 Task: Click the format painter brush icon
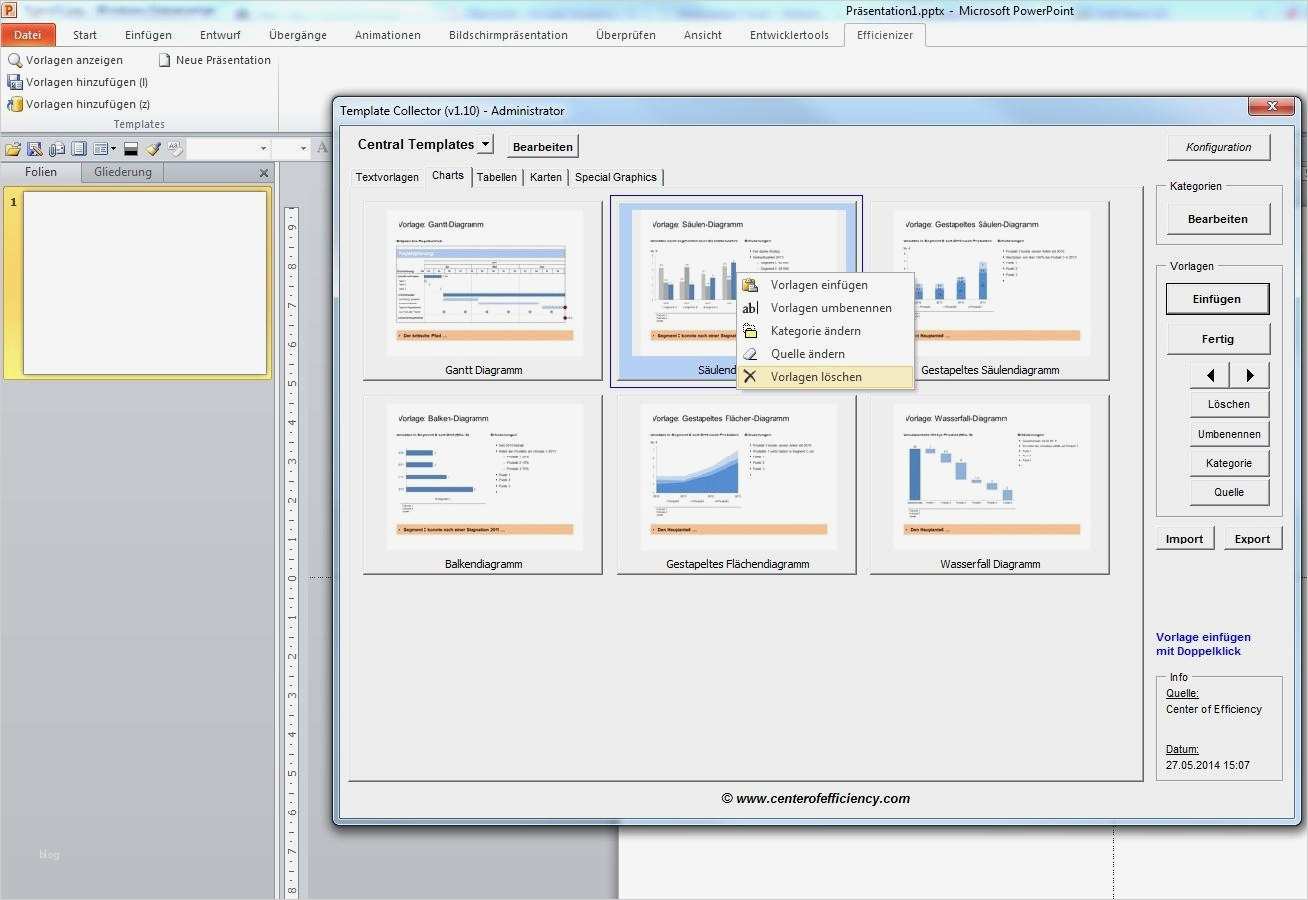(x=153, y=149)
